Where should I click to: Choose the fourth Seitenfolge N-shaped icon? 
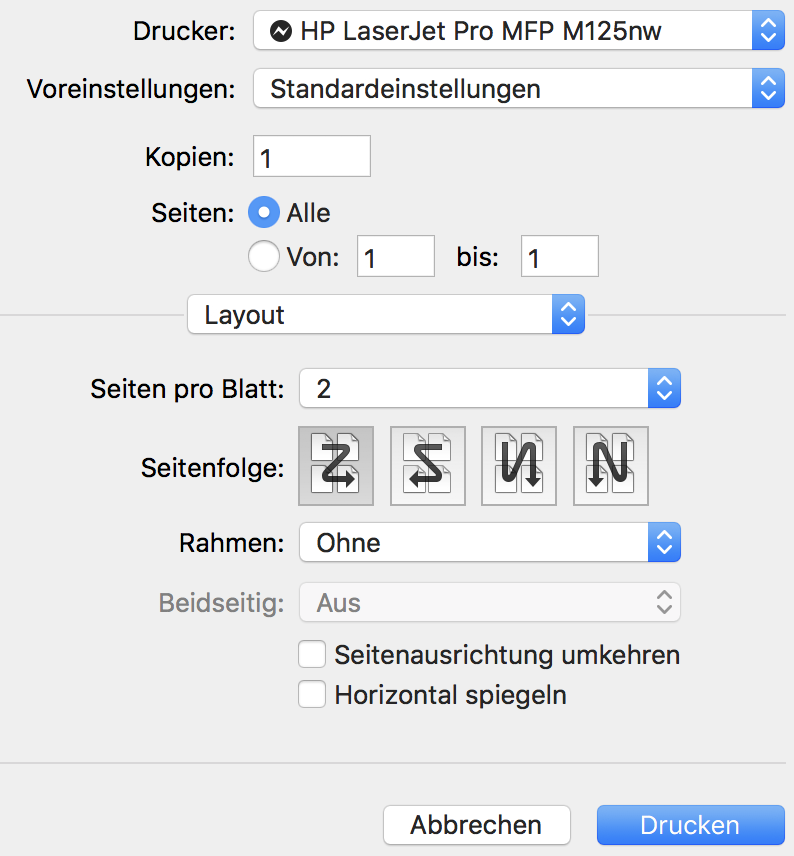pyautogui.click(x=611, y=466)
